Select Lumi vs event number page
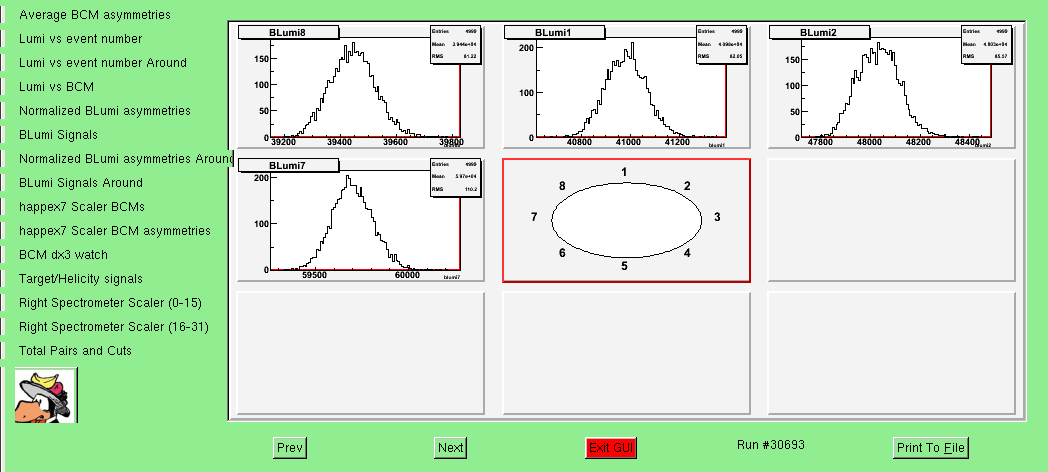The height and width of the screenshot is (472, 1048). [80, 39]
